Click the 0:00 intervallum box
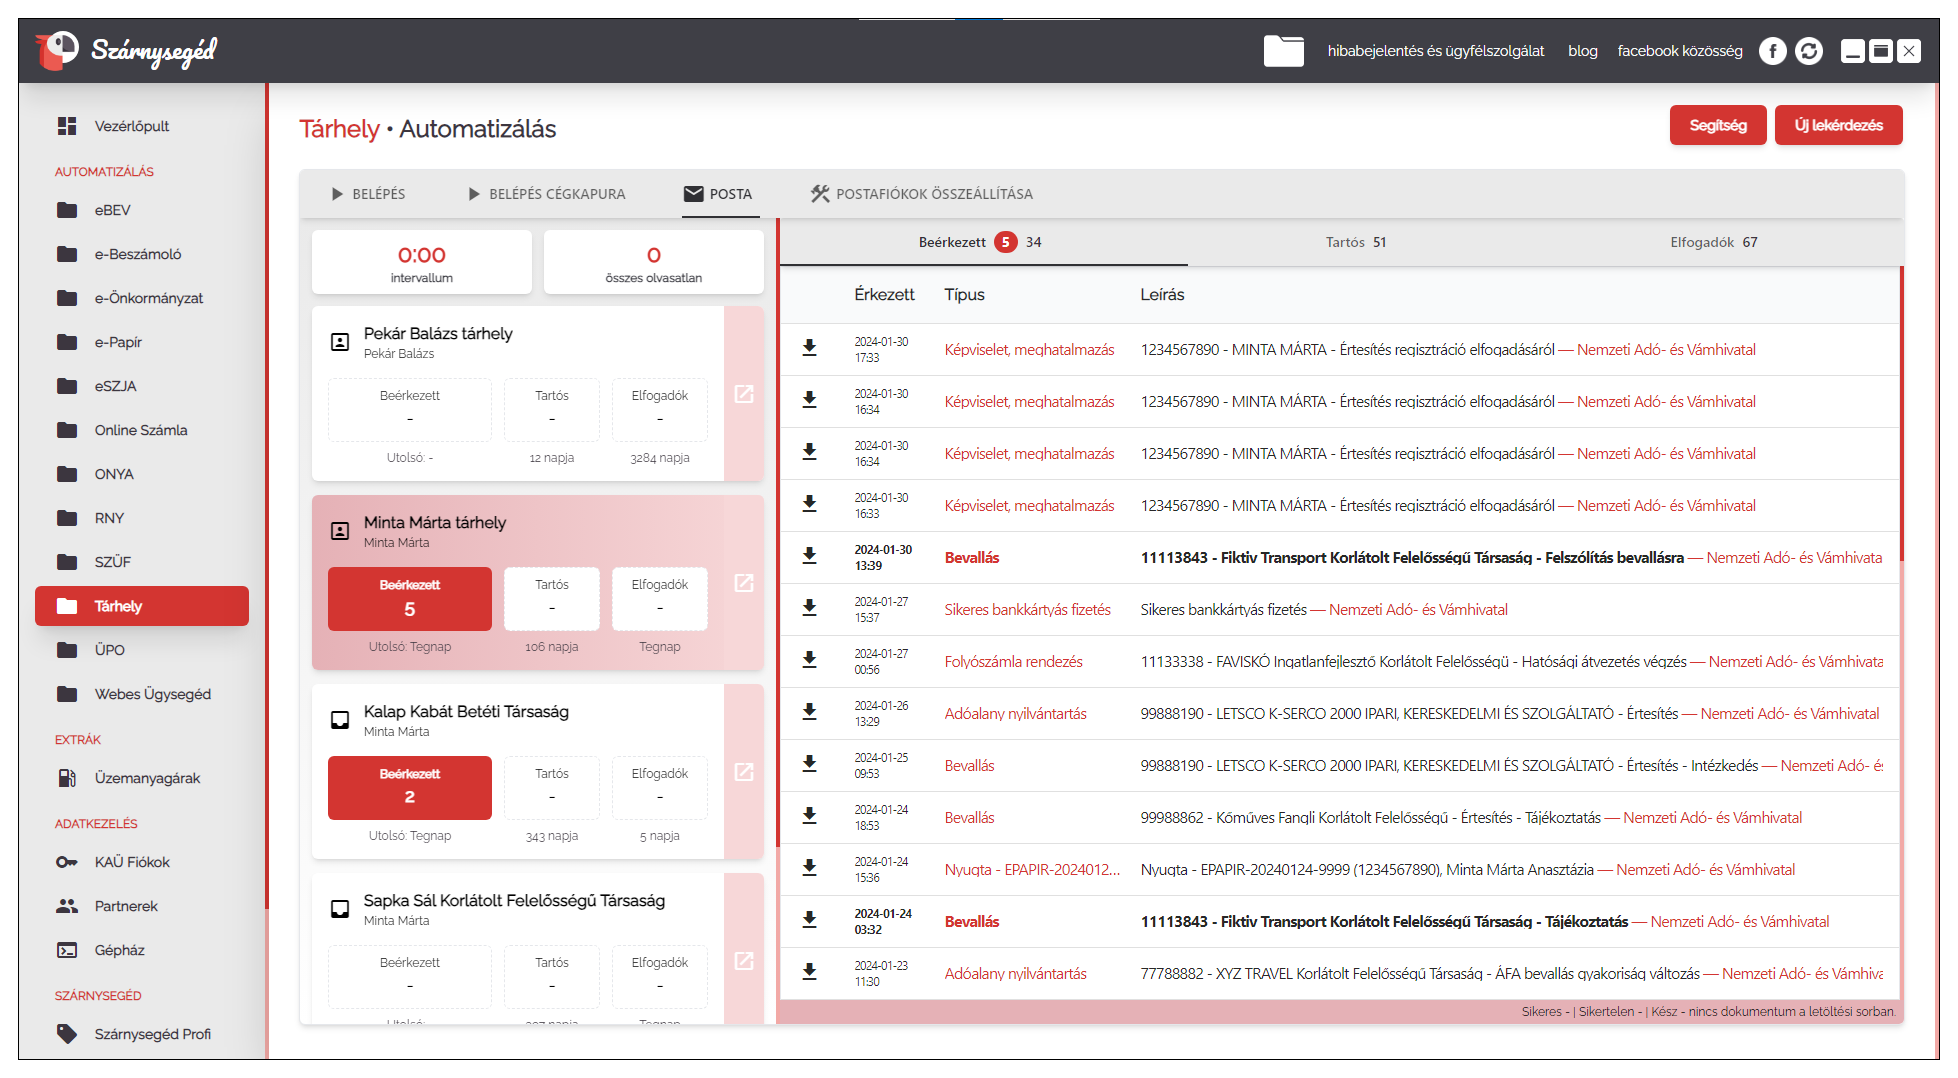1958x1078 pixels. click(x=421, y=263)
